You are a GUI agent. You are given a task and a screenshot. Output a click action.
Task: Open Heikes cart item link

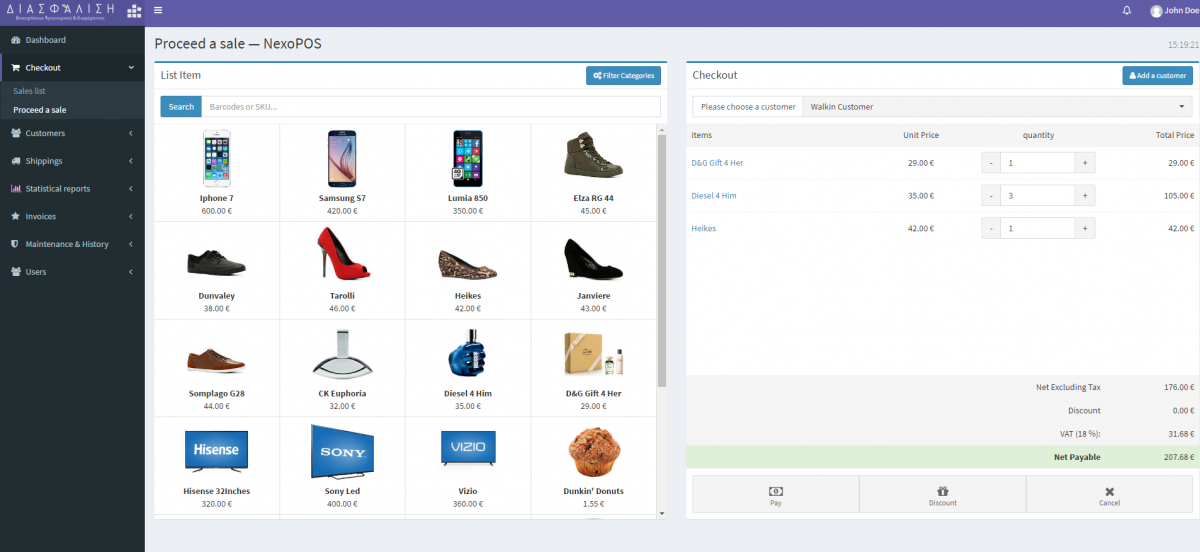click(x=704, y=229)
